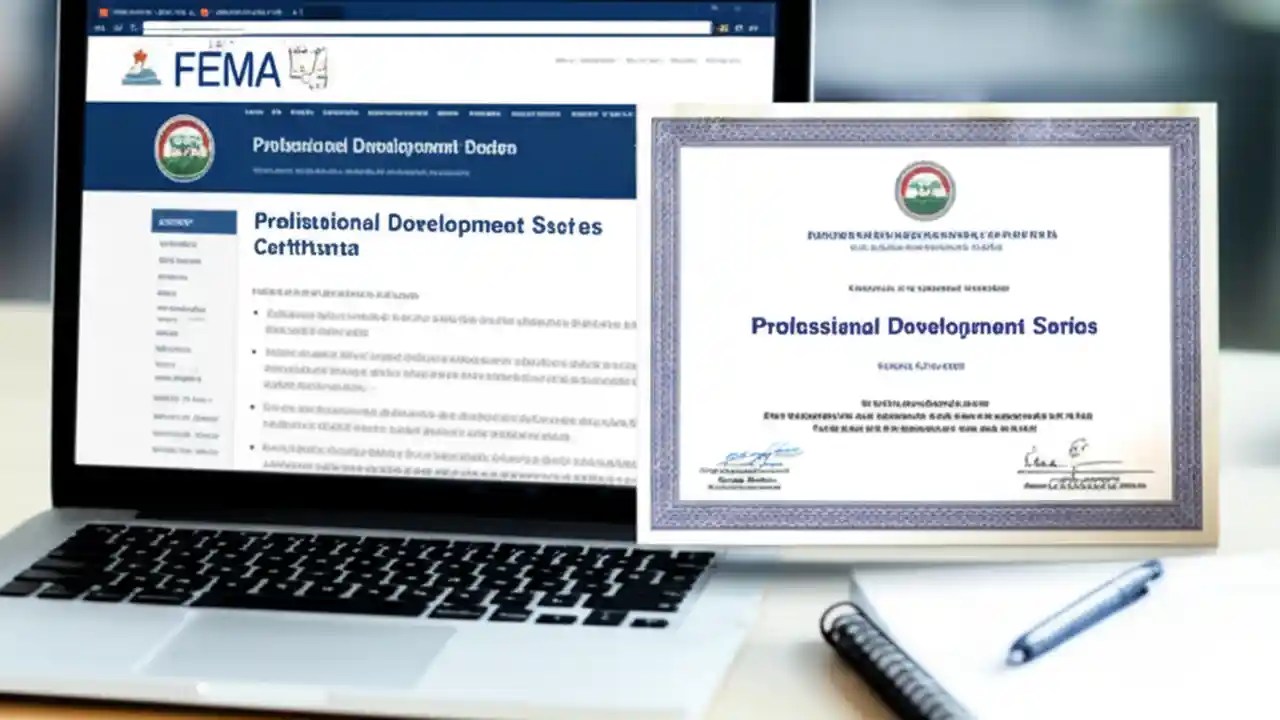Toggle the active state of the highlighted sidebar item

pos(193,220)
